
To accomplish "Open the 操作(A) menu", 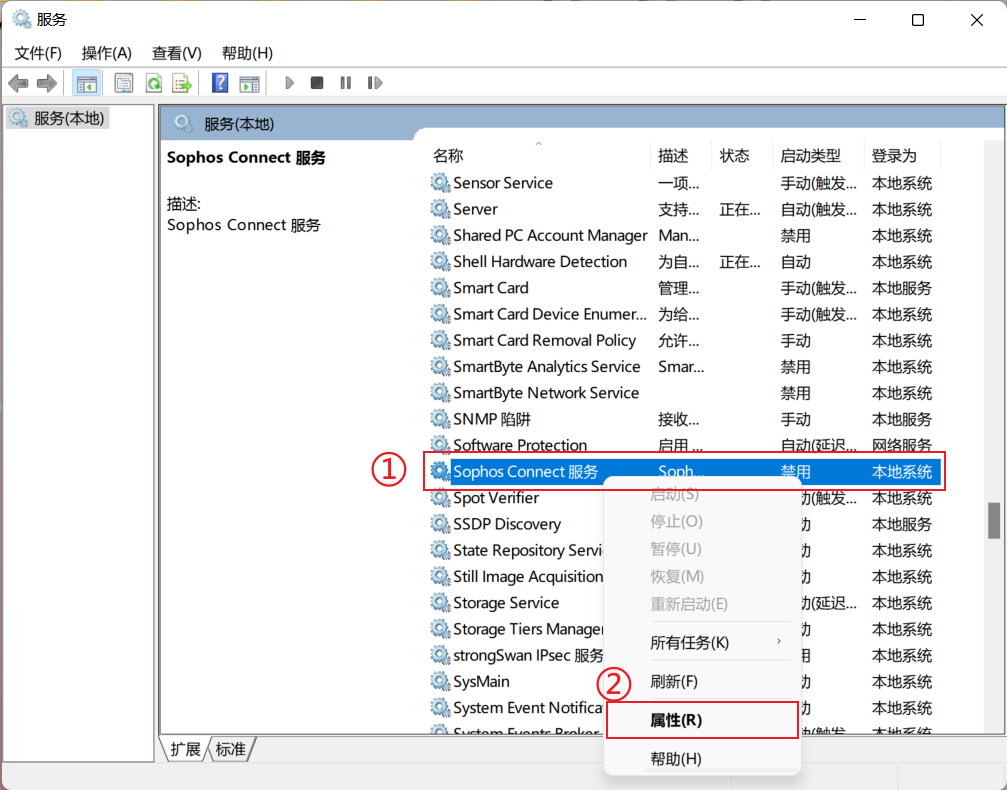I will point(106,53).
